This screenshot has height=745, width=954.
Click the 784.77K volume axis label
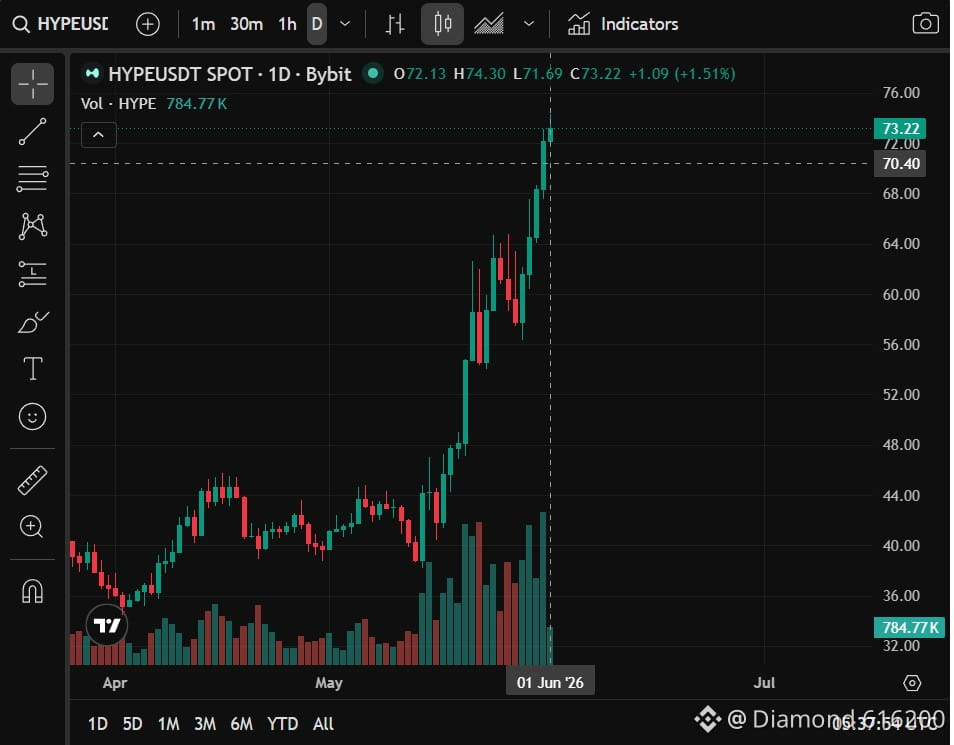909,628
